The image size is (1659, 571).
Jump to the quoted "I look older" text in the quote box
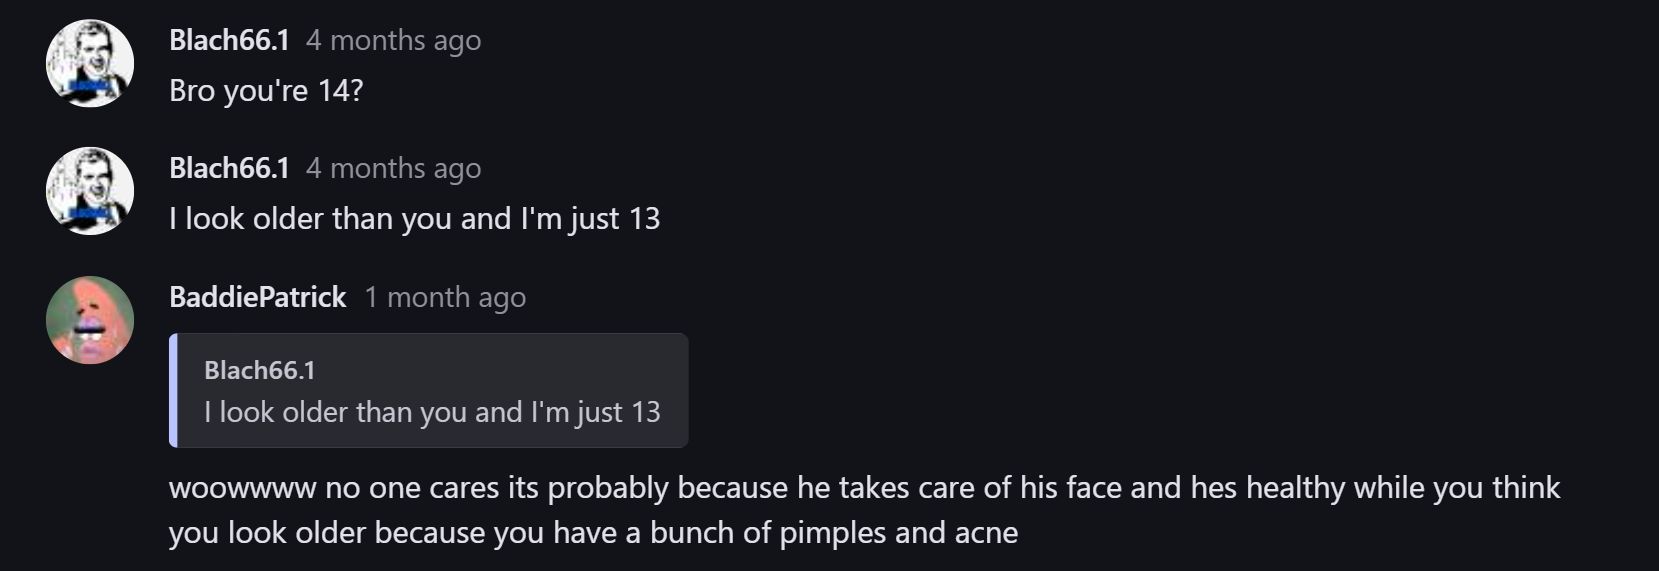tap(432, 412)
